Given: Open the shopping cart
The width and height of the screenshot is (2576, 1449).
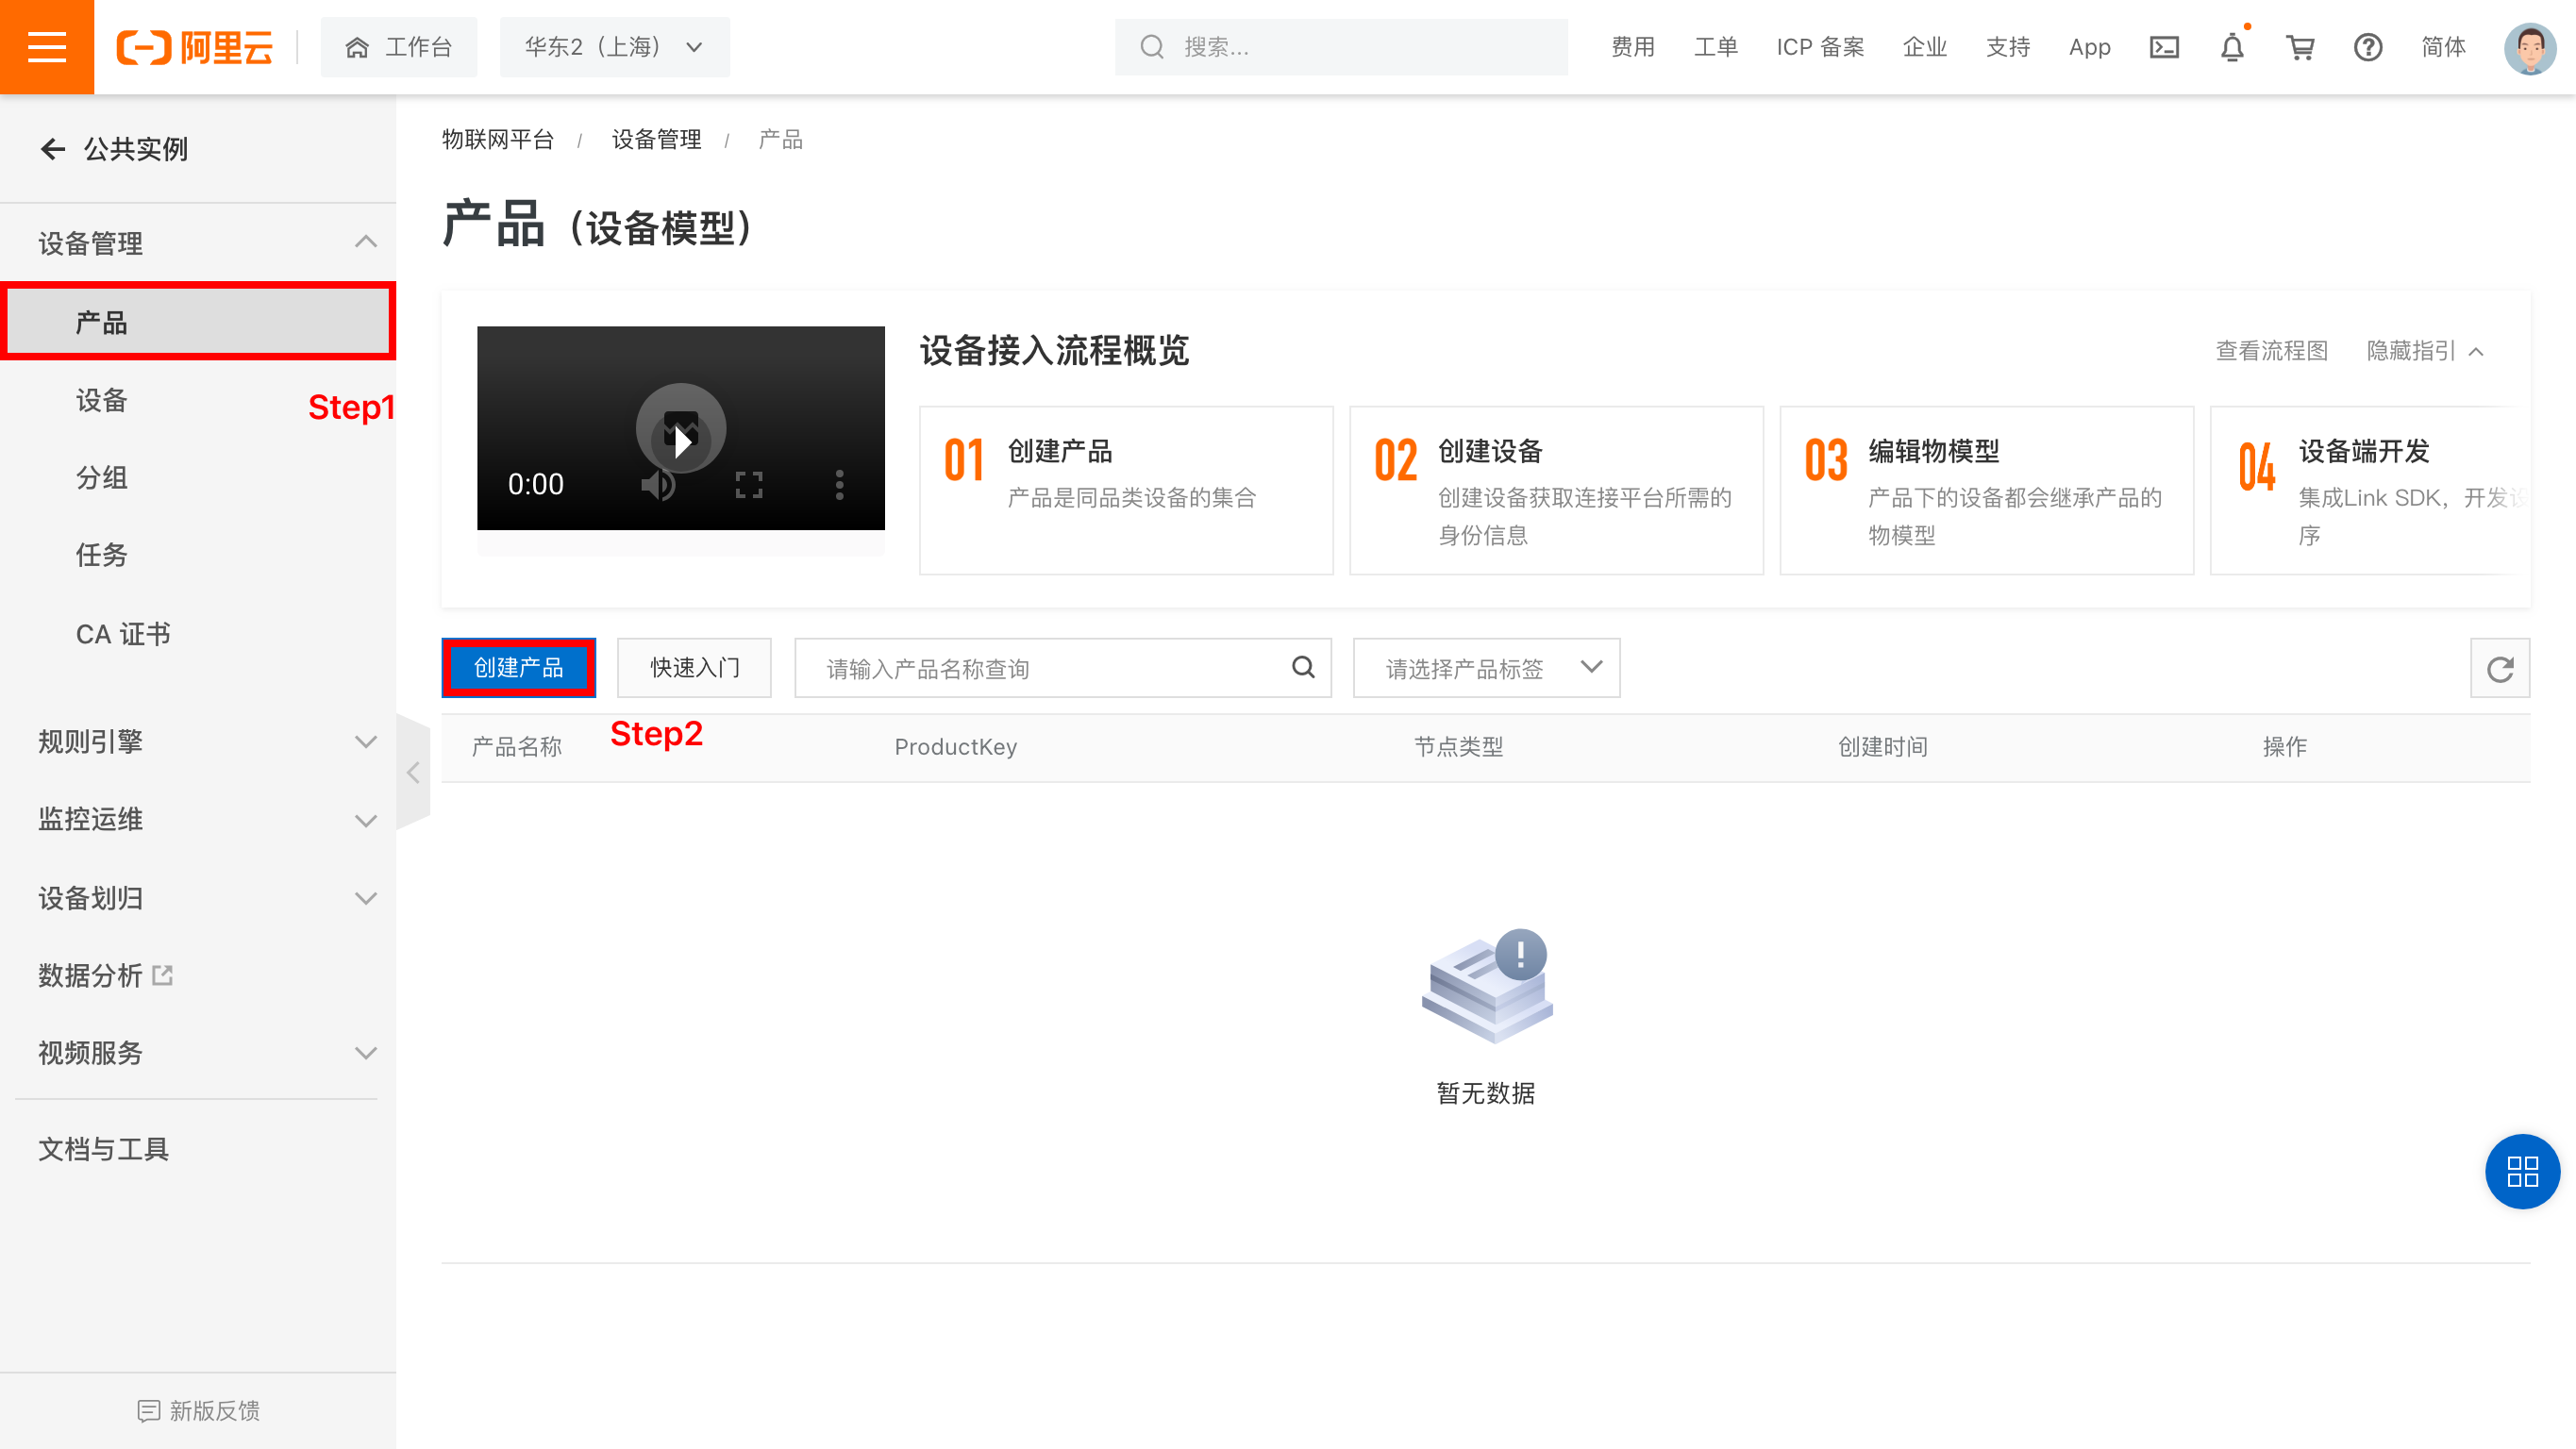Looking at the screenshot, I should click(2300, 47).
